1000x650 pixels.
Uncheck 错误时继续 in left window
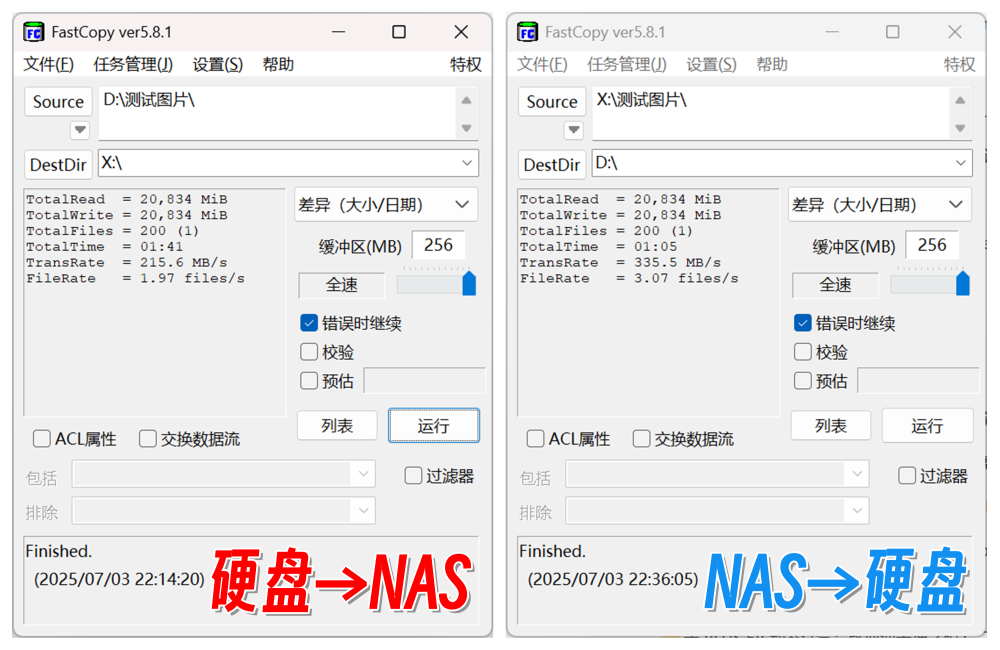pos(309,323)
